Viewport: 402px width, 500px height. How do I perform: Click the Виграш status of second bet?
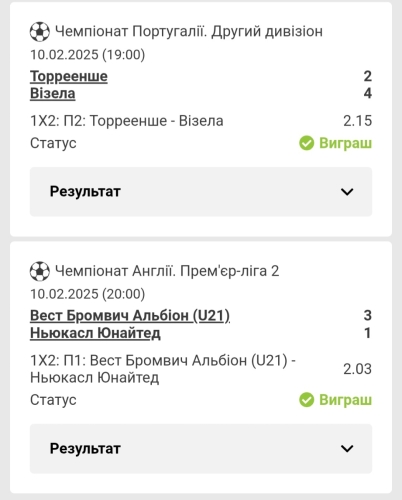tap(345, 400)
